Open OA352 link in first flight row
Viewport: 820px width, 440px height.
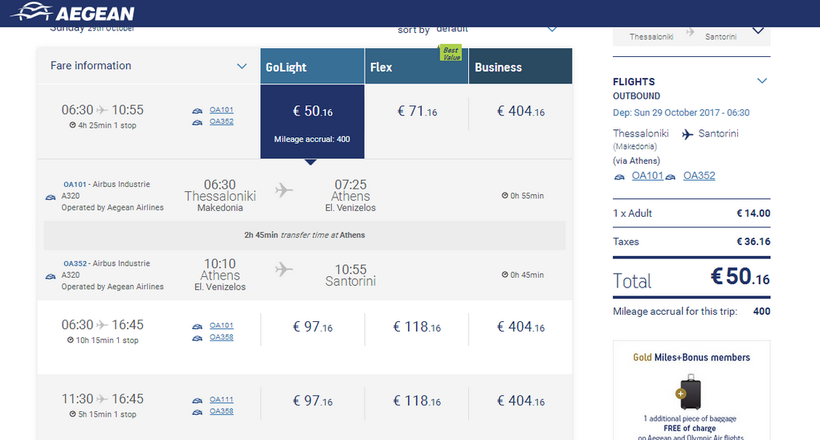pos(220,122)
